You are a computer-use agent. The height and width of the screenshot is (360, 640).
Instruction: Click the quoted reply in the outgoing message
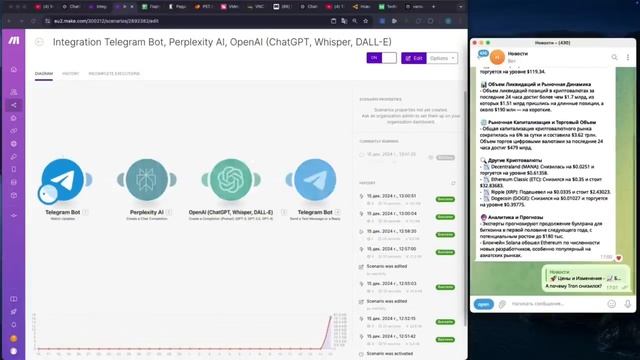(x=585, y=275)
